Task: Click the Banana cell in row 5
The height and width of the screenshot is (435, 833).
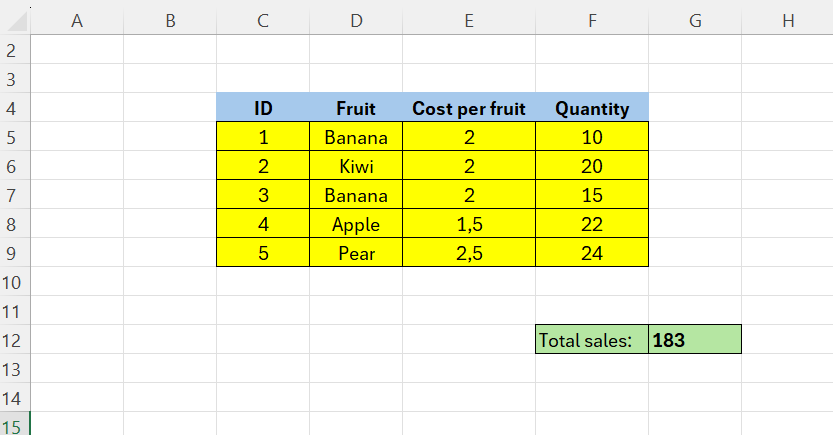Action: click(x=356, y=137)
